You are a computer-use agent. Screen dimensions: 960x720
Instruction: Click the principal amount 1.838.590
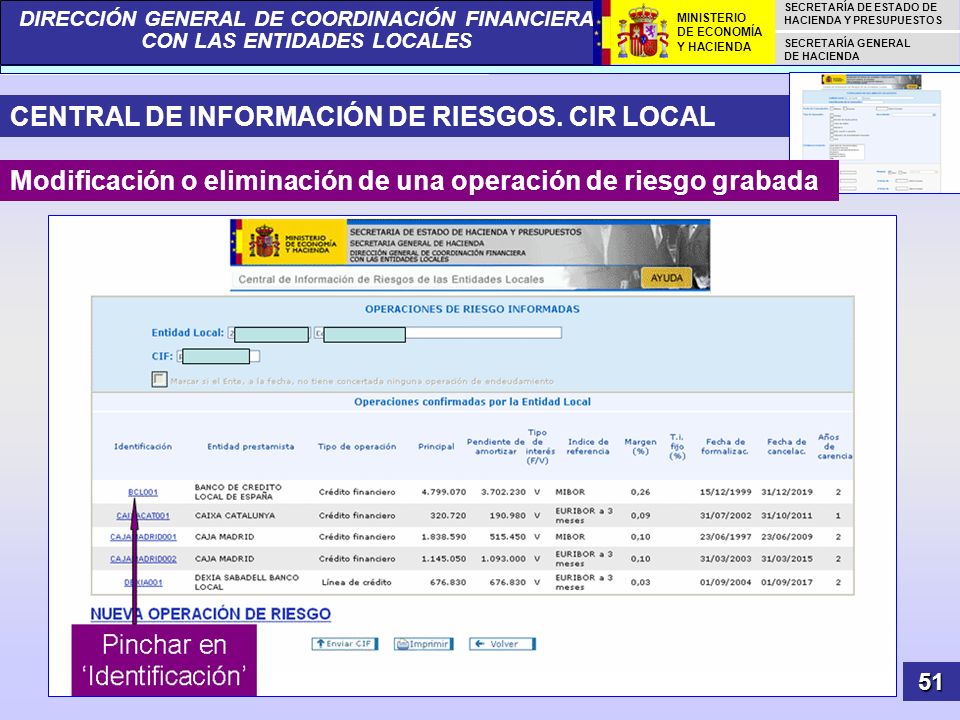pos(443,537)
